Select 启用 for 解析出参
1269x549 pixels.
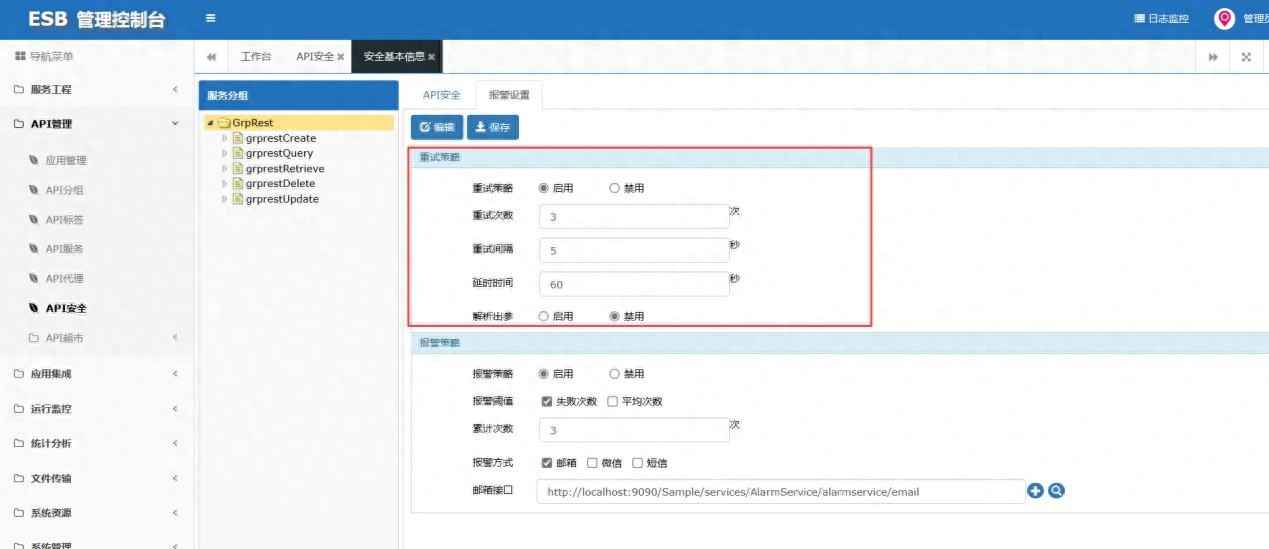tap(544, 316)
